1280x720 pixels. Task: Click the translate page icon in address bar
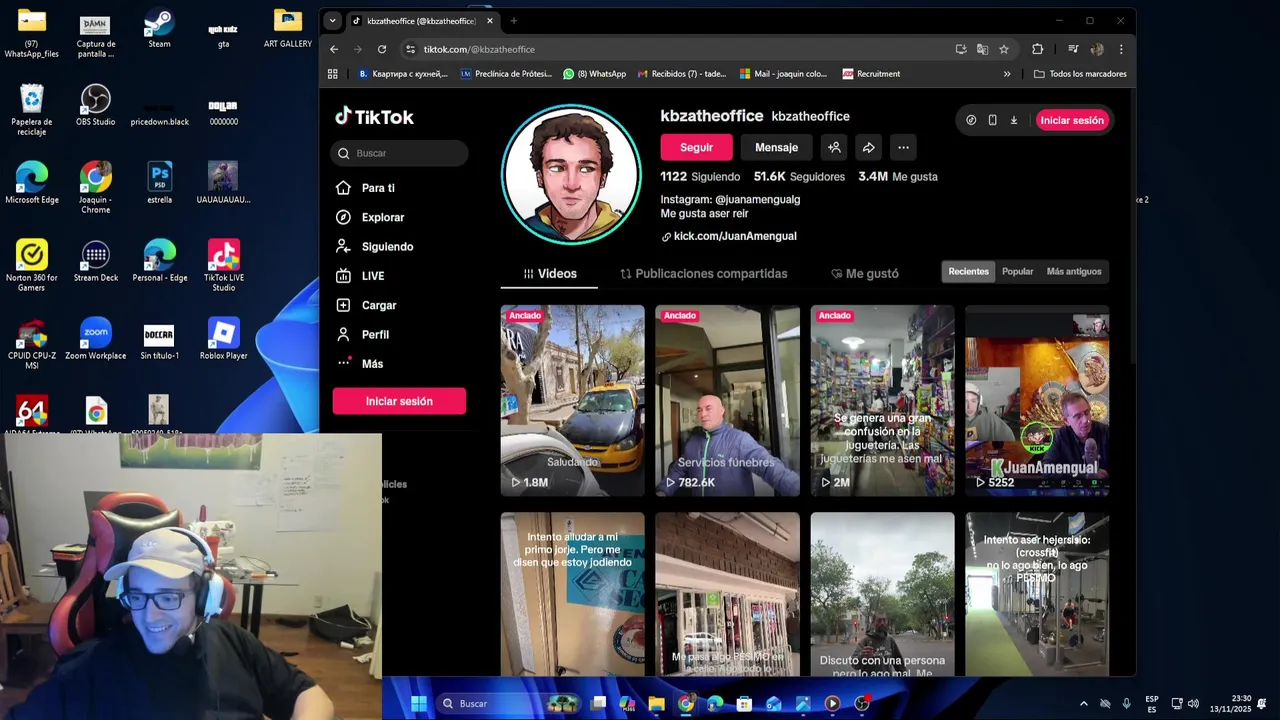[982, 49]
